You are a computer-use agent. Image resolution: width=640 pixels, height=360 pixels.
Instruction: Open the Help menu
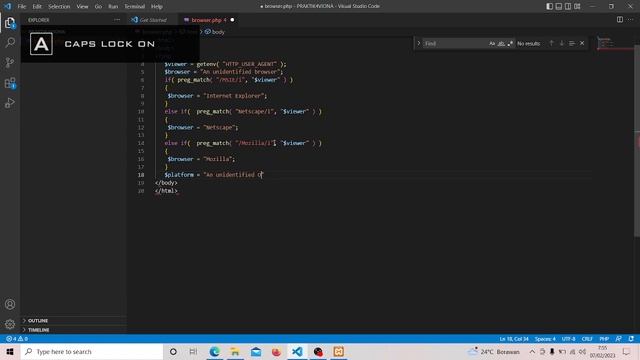point(157,7)
